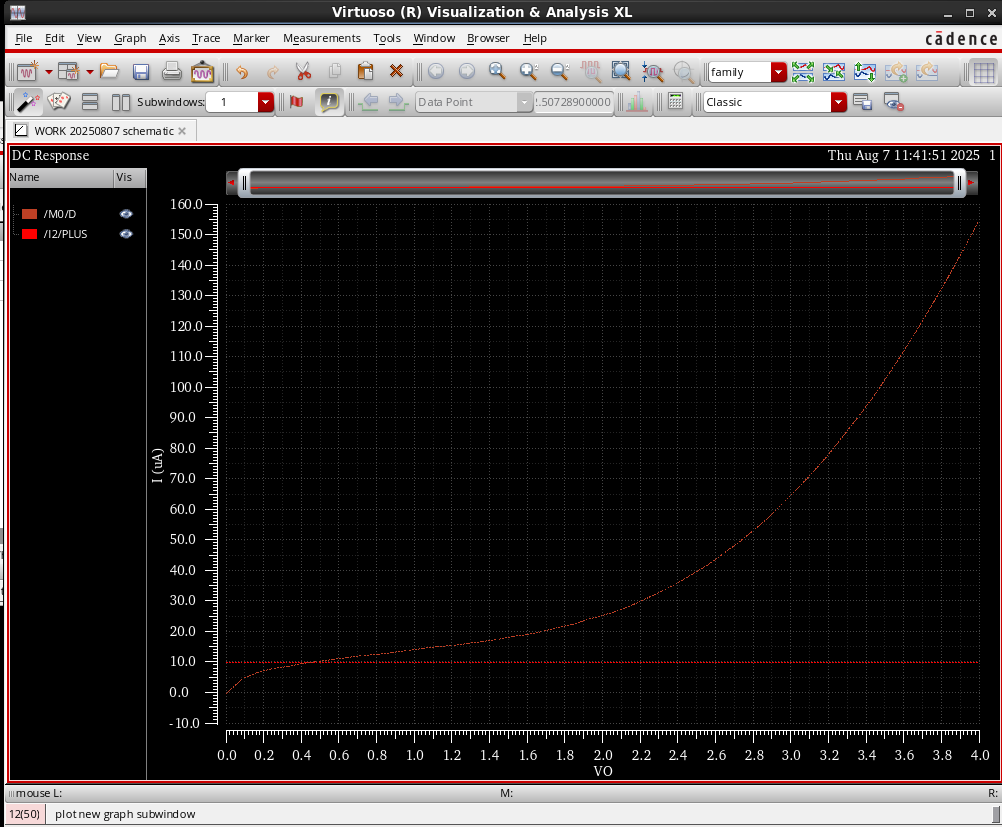Open dropdown arrow next to subwindow icon
This screenshot has width=1002, height=827.
pos(89,72)
